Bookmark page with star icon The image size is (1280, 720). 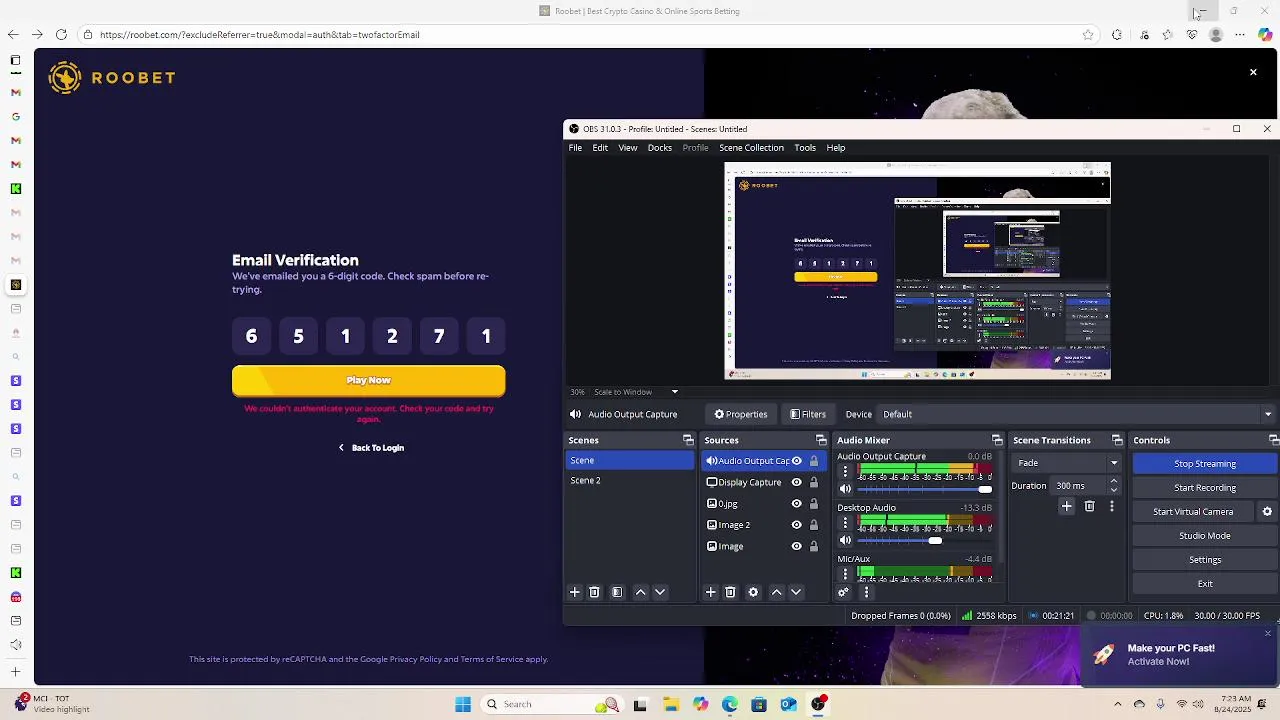coord(1088,35)
